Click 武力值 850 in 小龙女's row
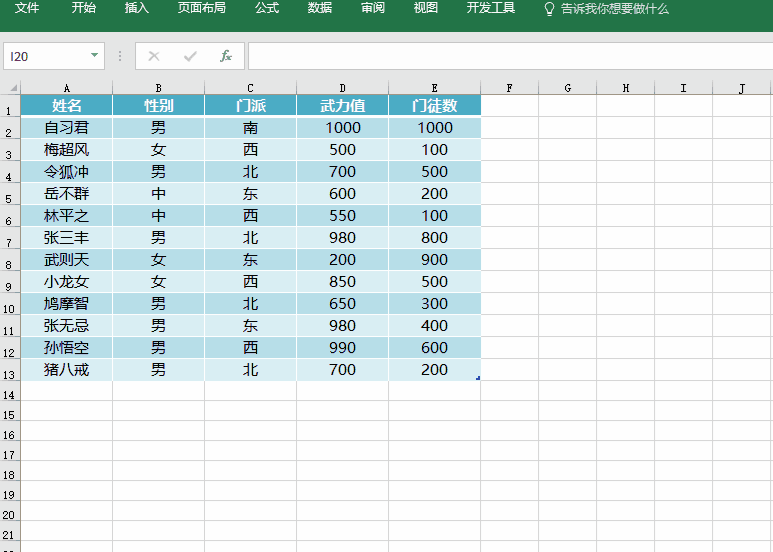 (342, 282)
